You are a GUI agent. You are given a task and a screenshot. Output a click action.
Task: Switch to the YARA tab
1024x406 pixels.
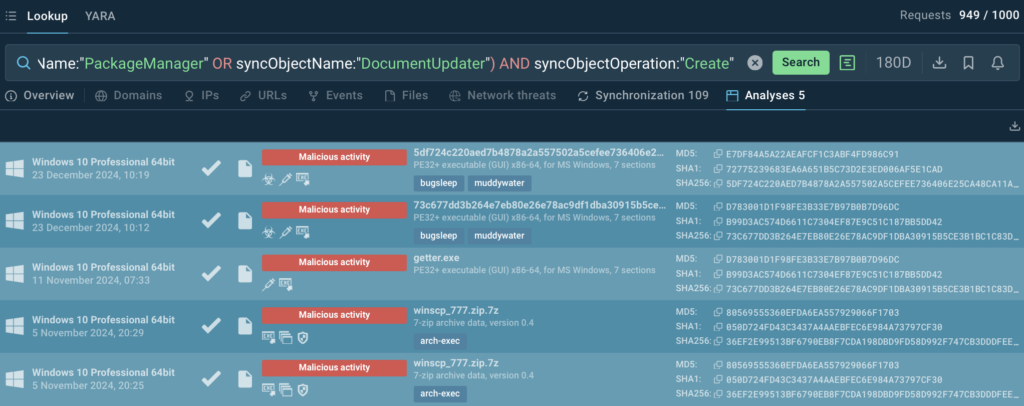[100, 16]
